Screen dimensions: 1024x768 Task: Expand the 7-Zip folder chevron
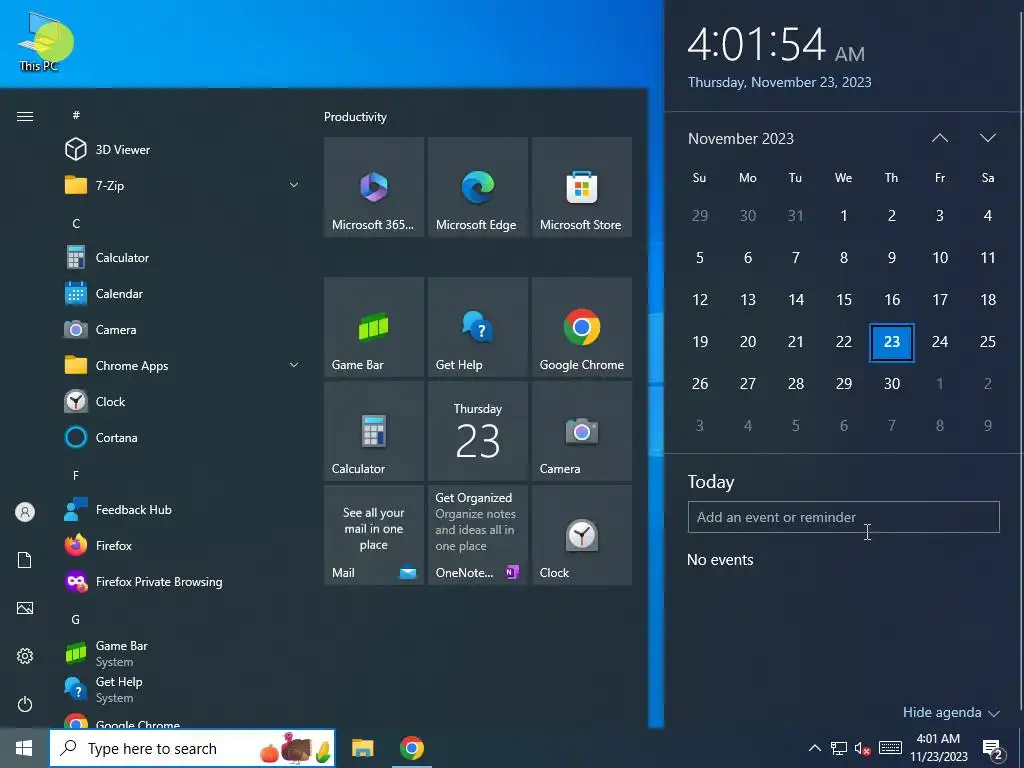294,185
